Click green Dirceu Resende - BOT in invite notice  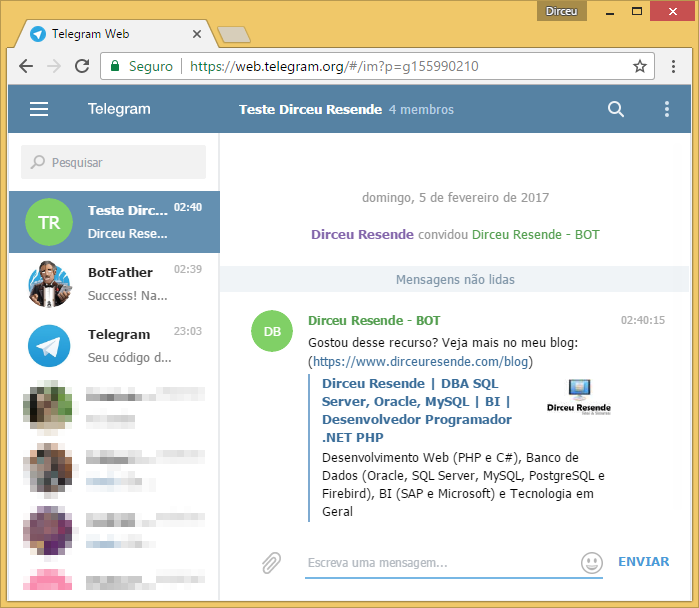coord(535,234)
